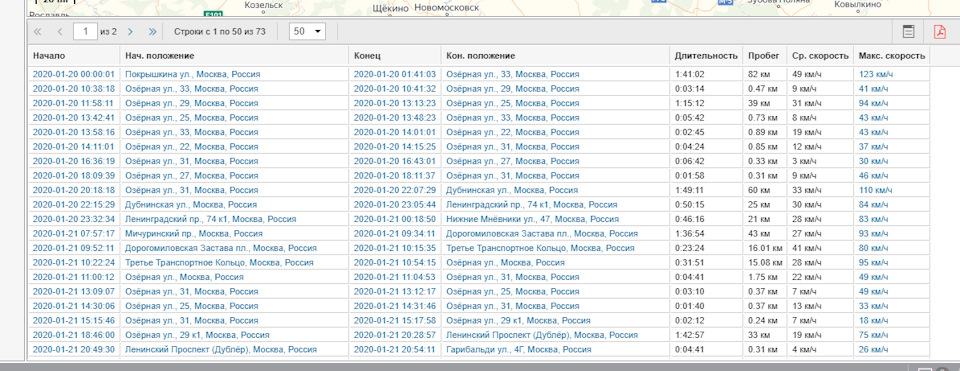Image resolution: width=960 pixels, height=371 pixels.
Task: Open max speed 18 км/ч link
Action: [x=874, y=321]
